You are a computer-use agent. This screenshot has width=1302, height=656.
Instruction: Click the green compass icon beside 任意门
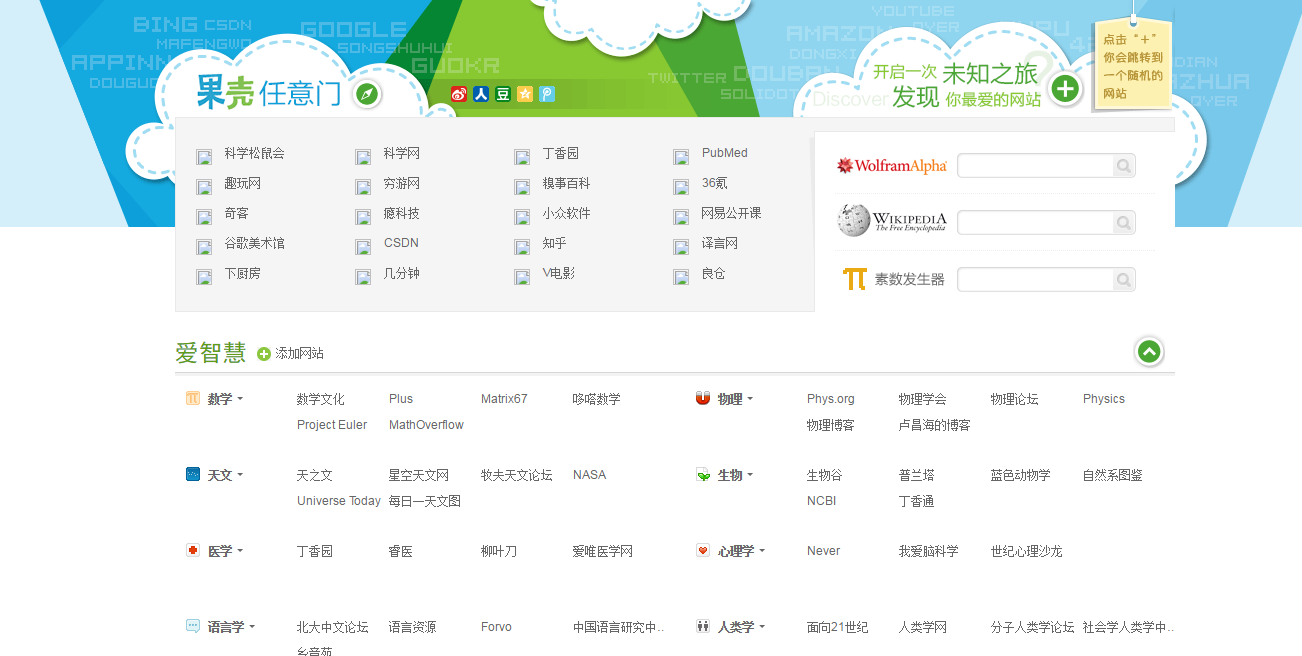tap(368, 95)
